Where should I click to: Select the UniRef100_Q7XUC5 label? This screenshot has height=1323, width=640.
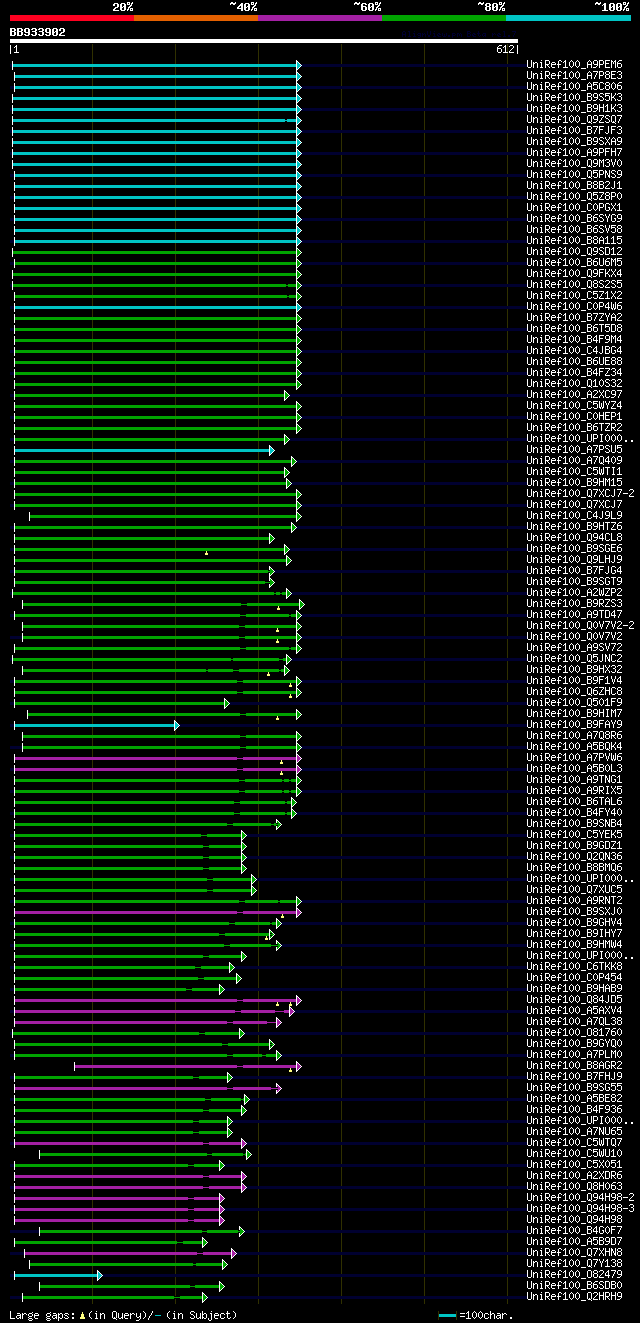click(574, 889)
